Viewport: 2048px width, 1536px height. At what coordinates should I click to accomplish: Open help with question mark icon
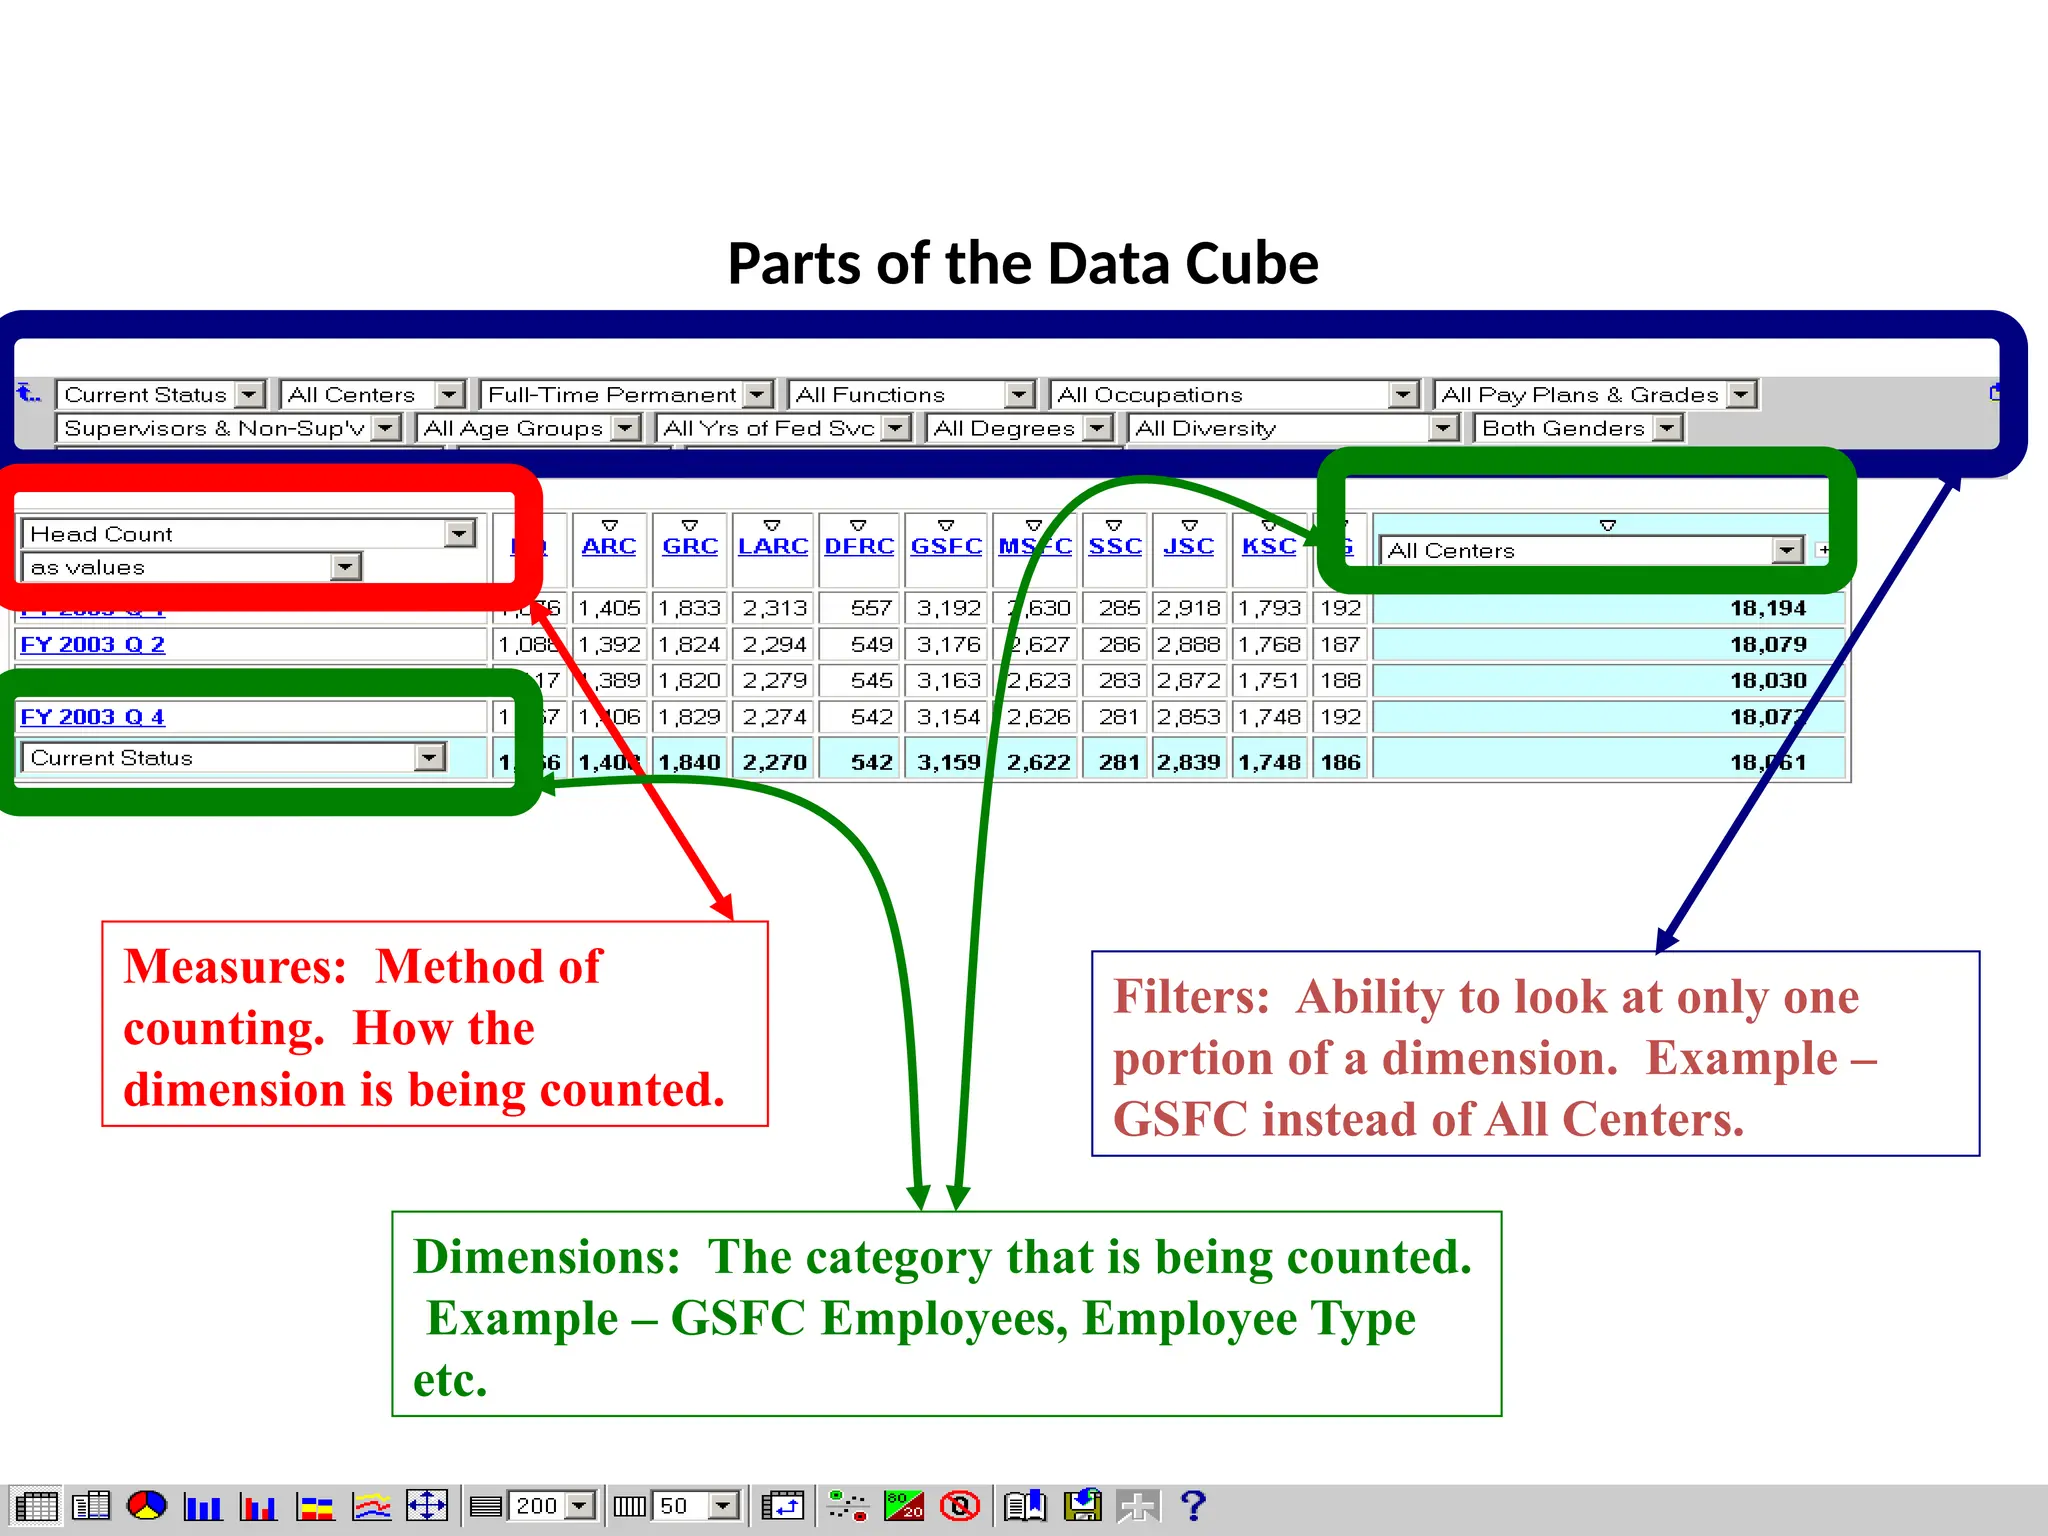pos(1193,1506)
